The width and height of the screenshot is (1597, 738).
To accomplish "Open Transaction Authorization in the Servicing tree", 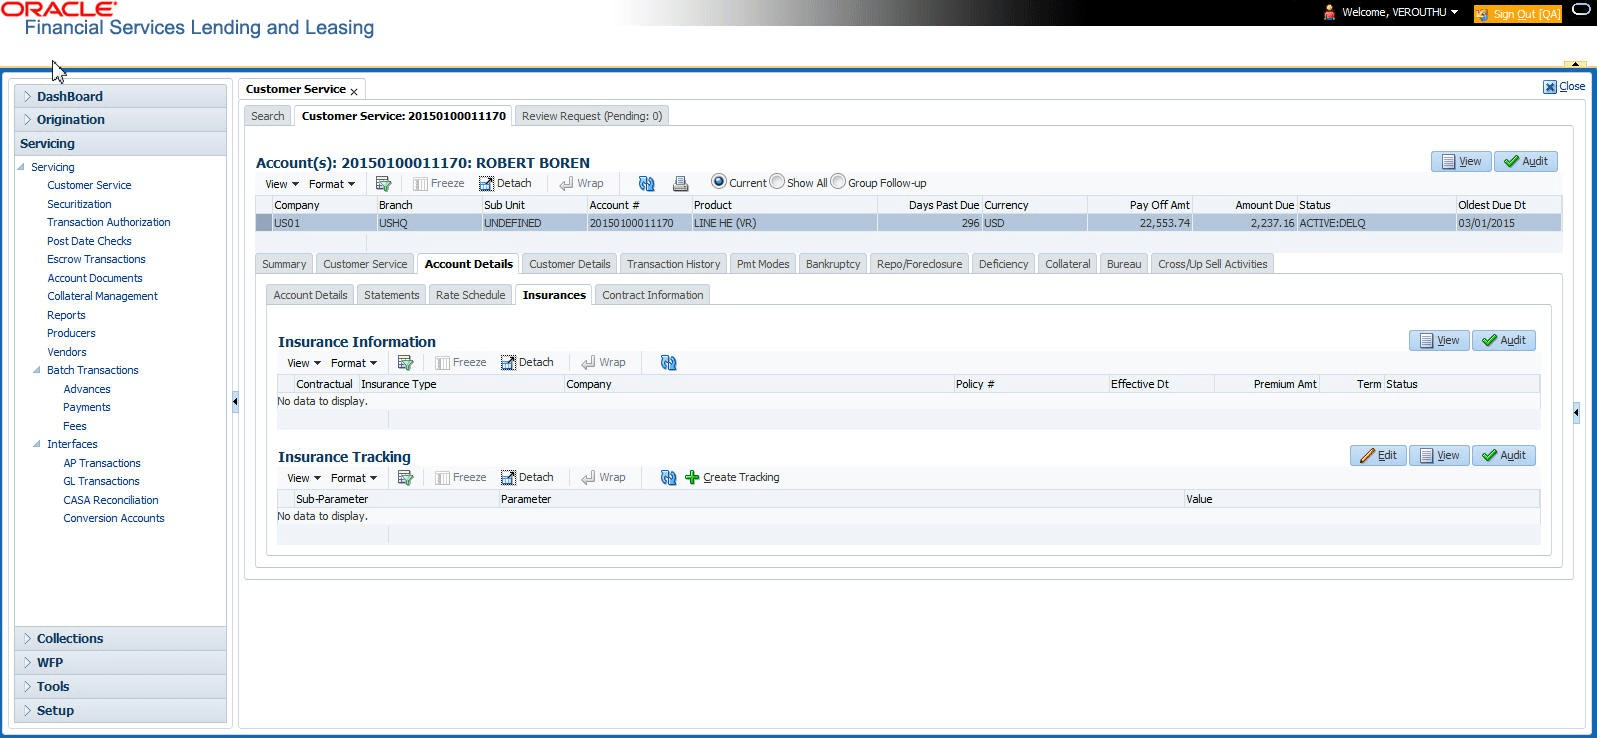I will click(109, 222).
